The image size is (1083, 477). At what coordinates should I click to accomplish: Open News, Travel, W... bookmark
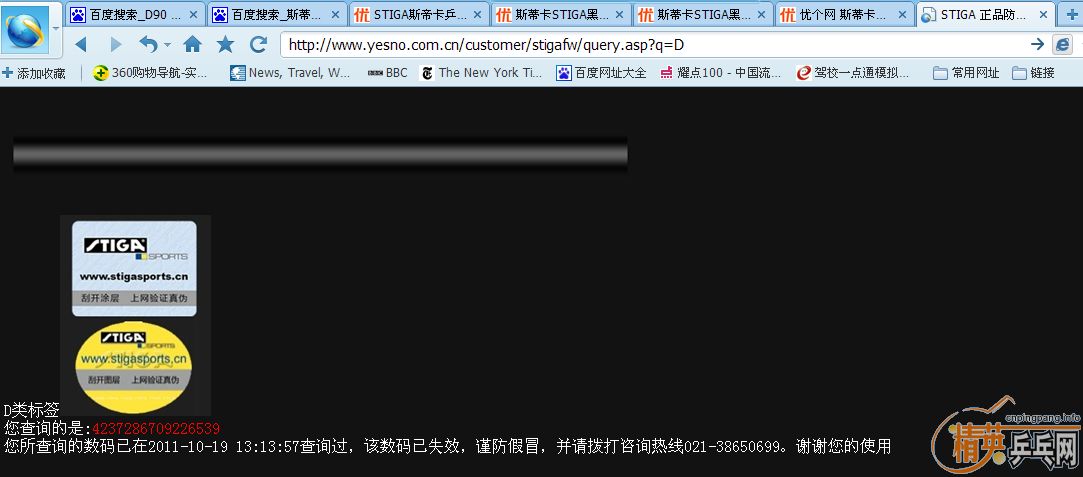tap(290, 72)
